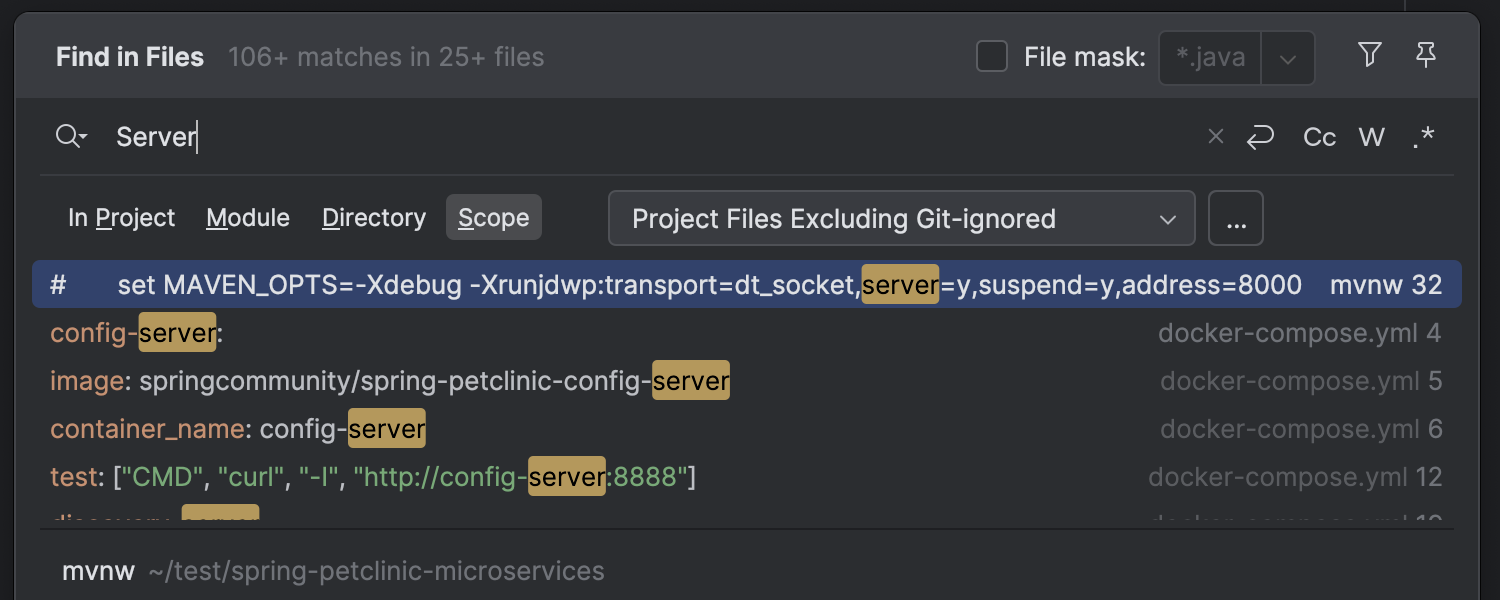Viewport: 1500px width, 600px height.
Task: Switch to the In Project tab
Action: click(x=121, y=217)
